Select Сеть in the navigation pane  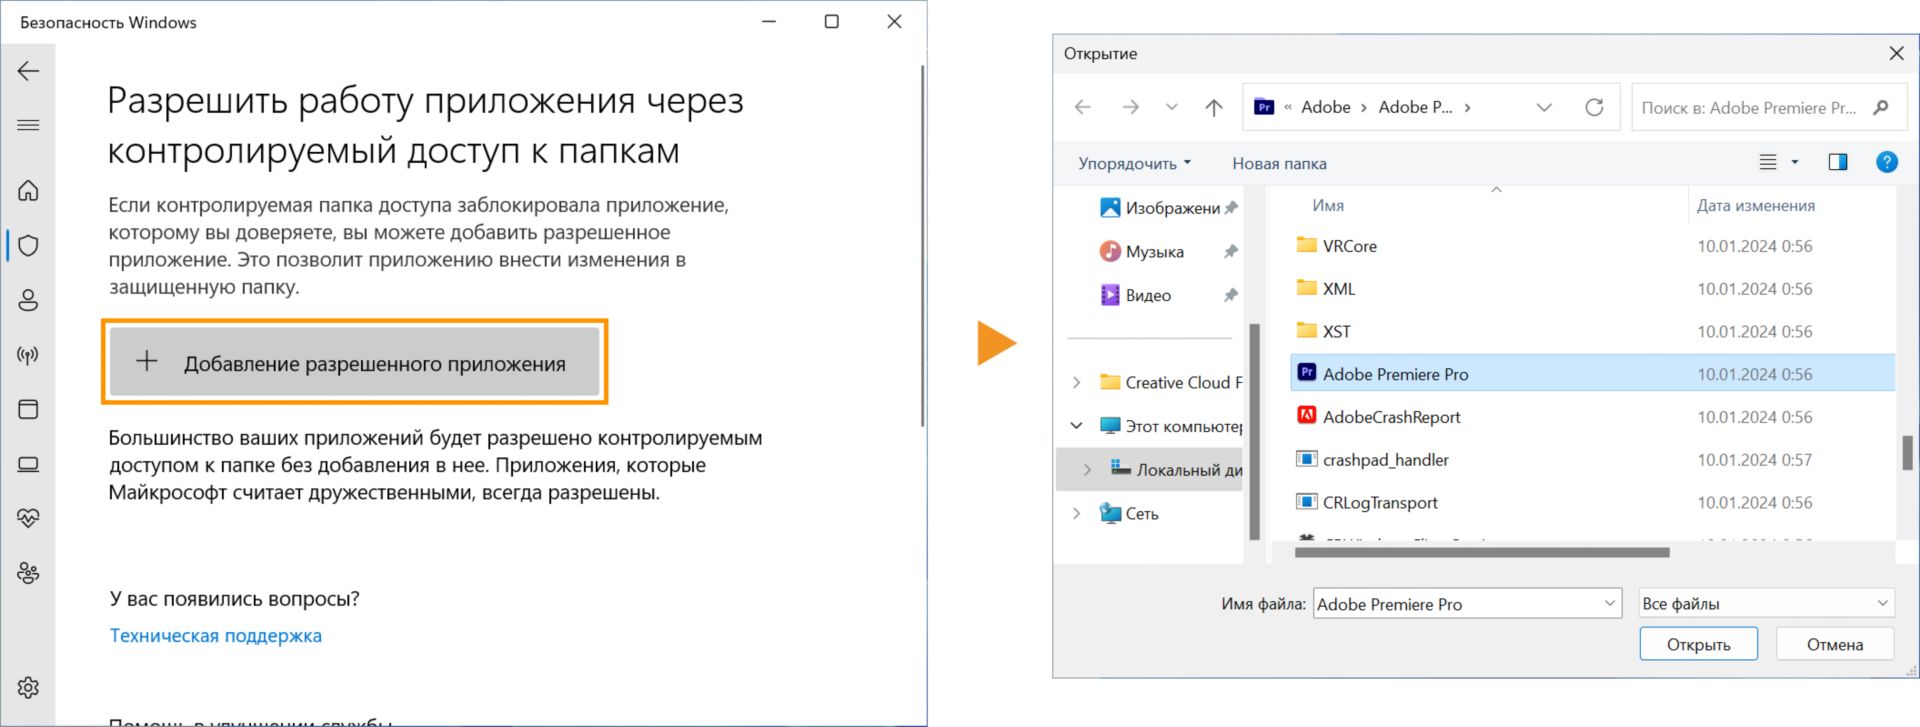coord(1129,513)
